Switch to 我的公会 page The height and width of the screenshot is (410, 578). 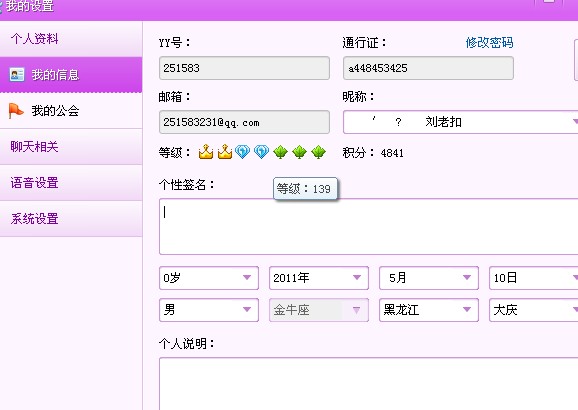[x=71, y=111]
